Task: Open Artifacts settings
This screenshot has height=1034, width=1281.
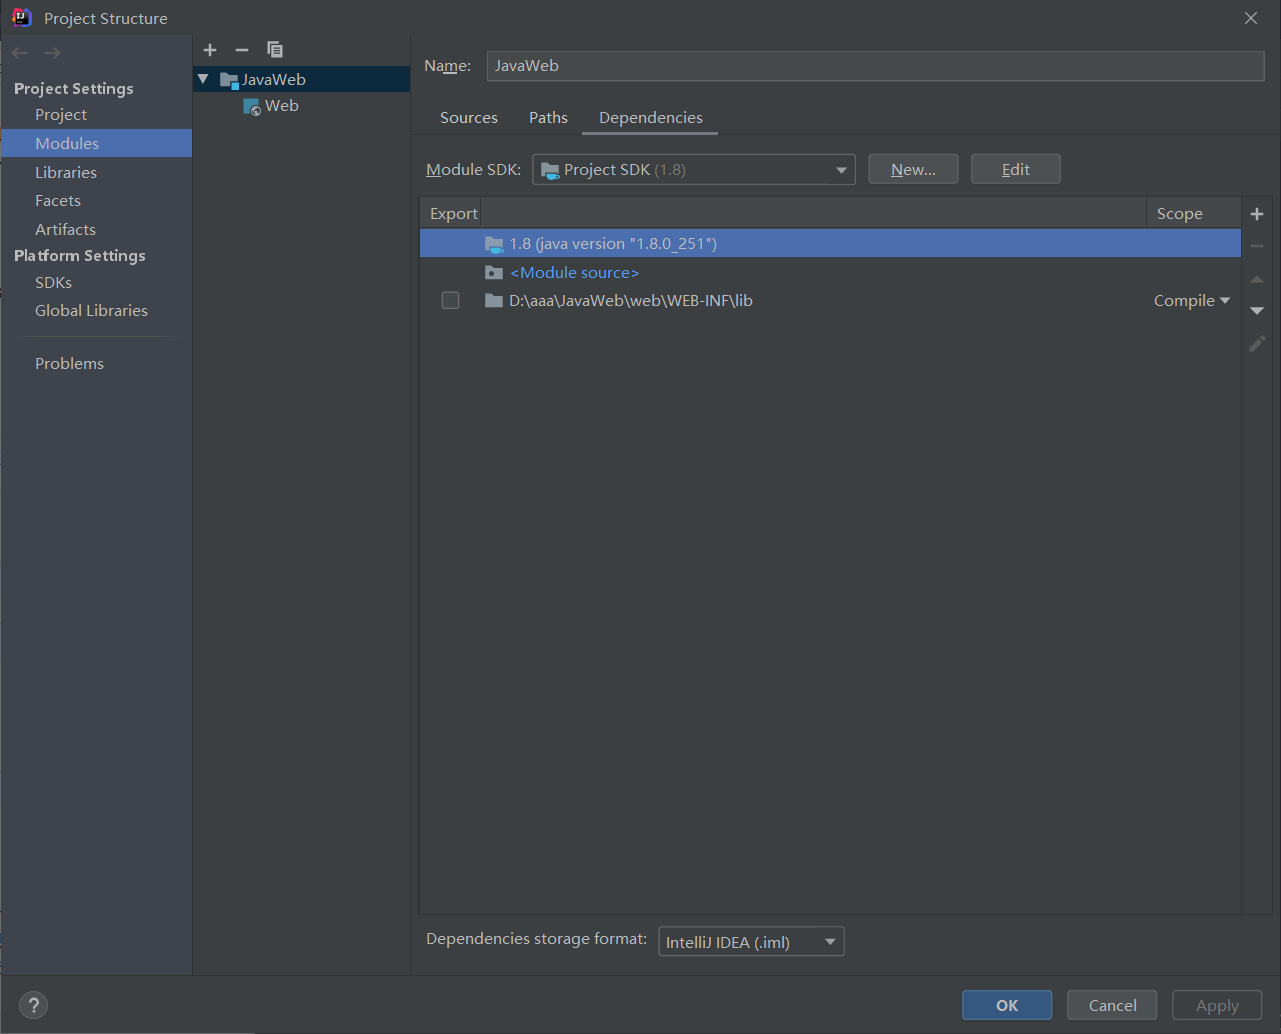Action: pyautogui.click(x=66, y=230)
